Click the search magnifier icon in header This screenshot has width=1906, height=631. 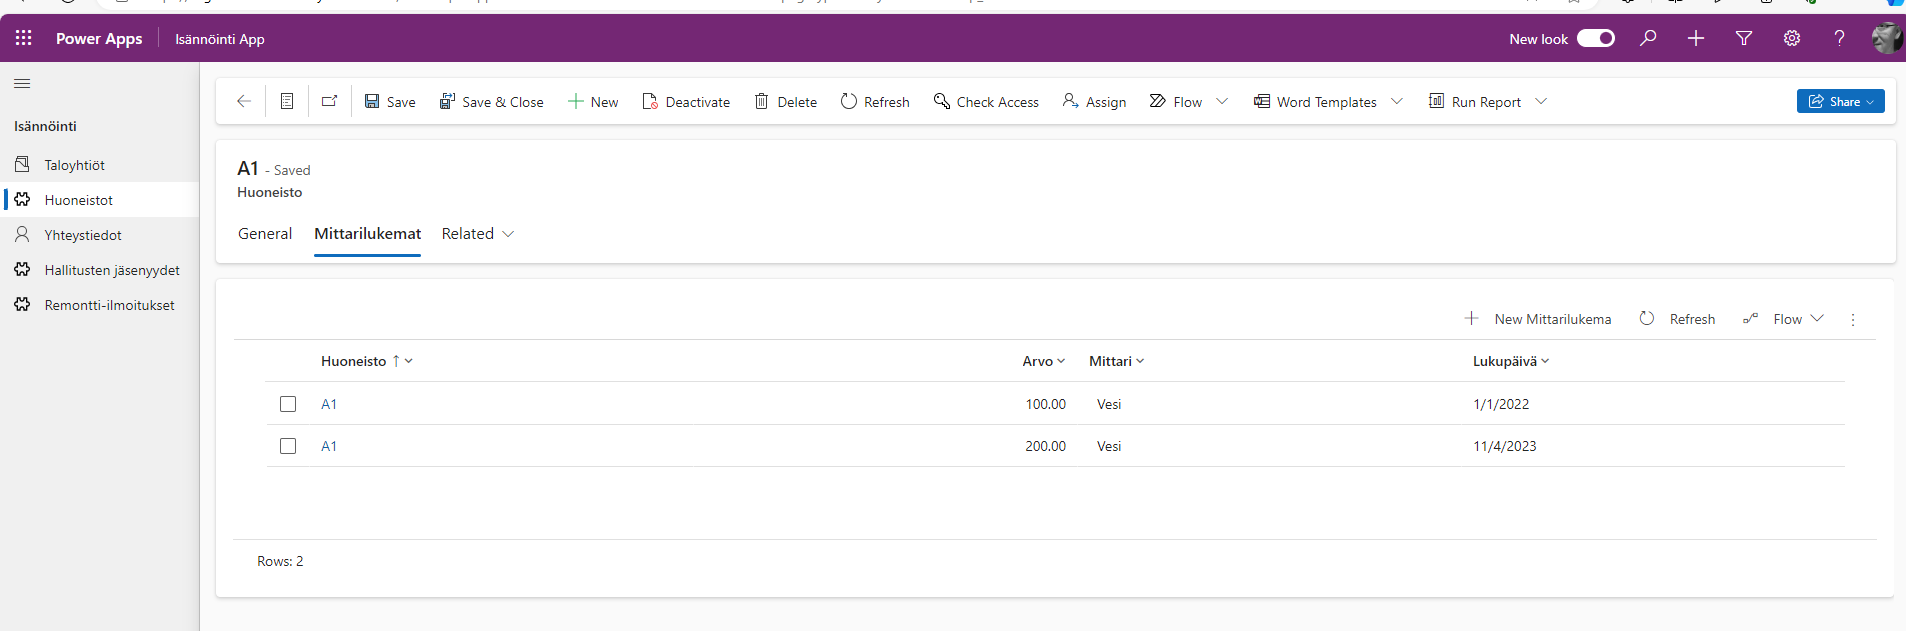[1648, 38]
